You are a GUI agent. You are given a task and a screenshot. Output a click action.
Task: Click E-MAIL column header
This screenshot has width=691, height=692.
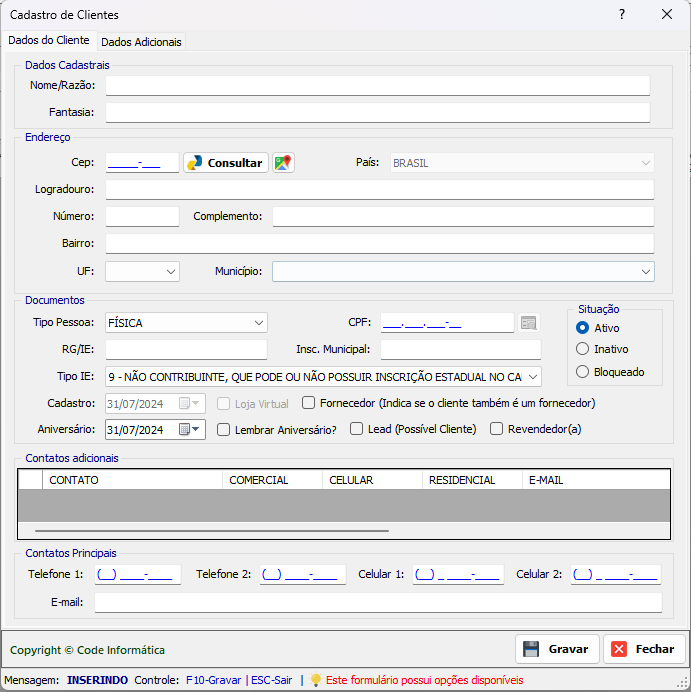[x=596, y=480]
